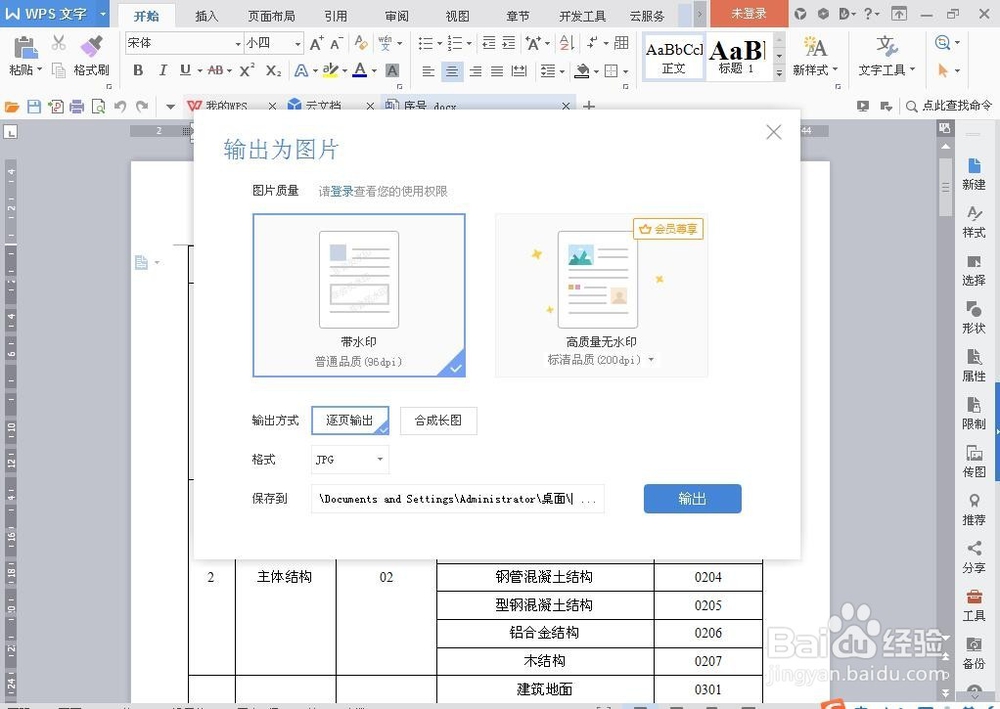Viewport: 1000px width, 709px height.
Task: Open the 分享 panel in right sidebar
Action: [x=973, y=555]
